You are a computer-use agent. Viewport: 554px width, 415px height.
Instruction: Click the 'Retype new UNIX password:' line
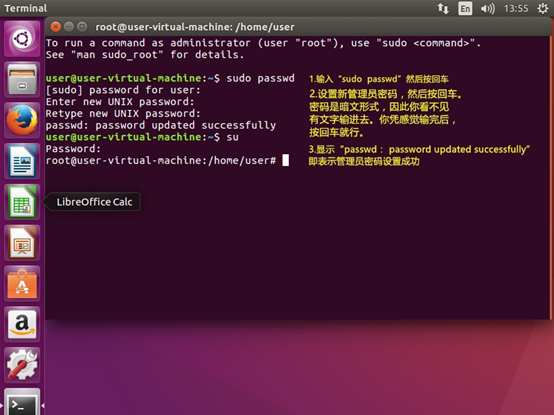(x=123, y=113)
